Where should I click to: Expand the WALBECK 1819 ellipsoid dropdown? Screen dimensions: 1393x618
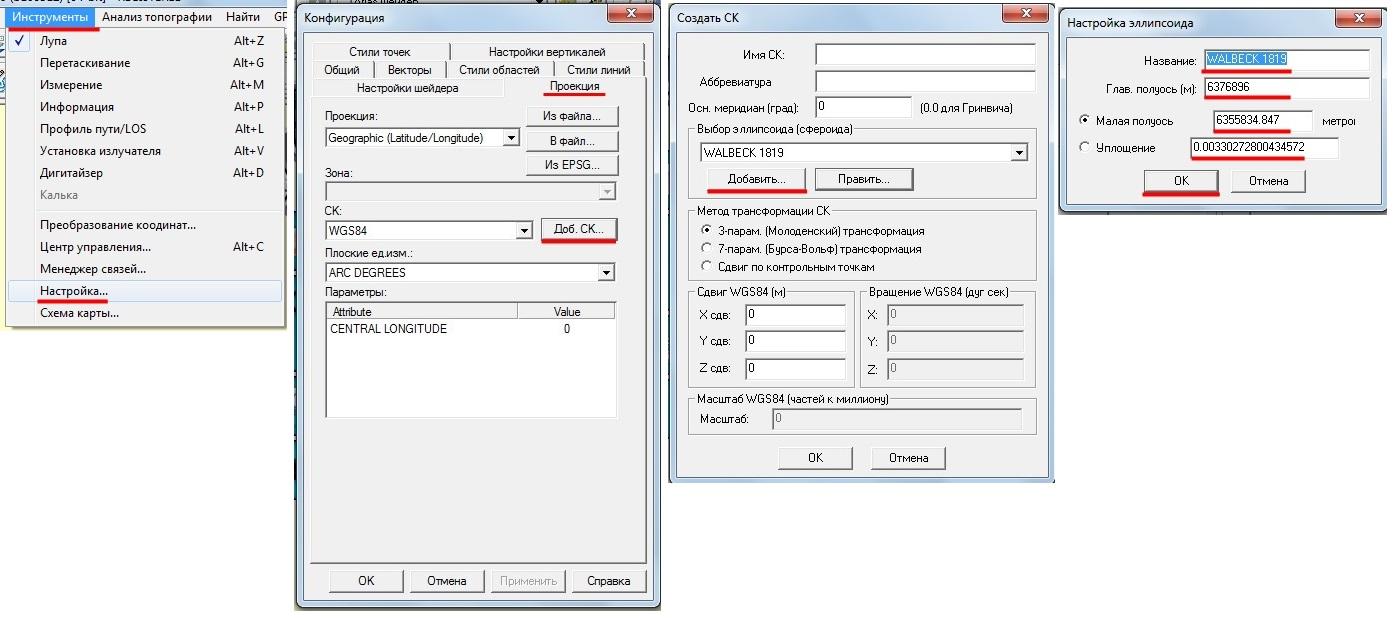coord(1019,153)
